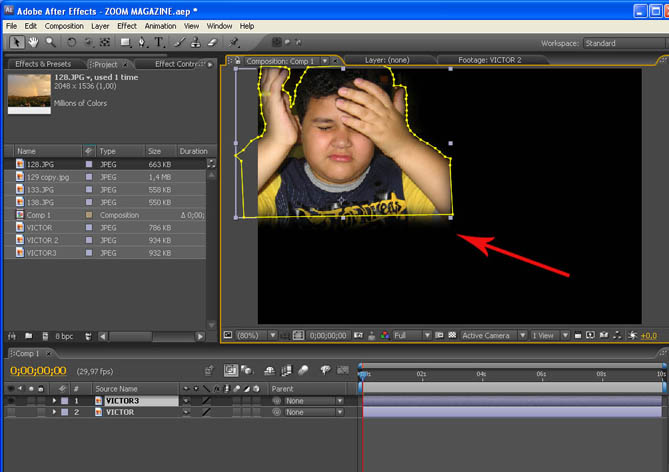Select the 129 copy.jpg file in Project list
Image resolution: width=669 pixels, height=472 pixels.
click(49, 176)
